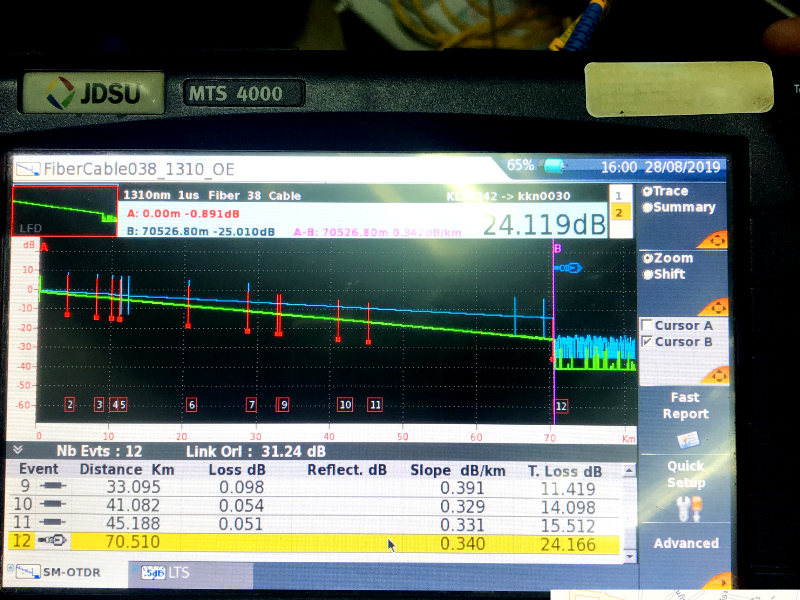This screenshot has height=600, width=800.
Task: Select event marker 11 on trace
Action: (375, 405)
